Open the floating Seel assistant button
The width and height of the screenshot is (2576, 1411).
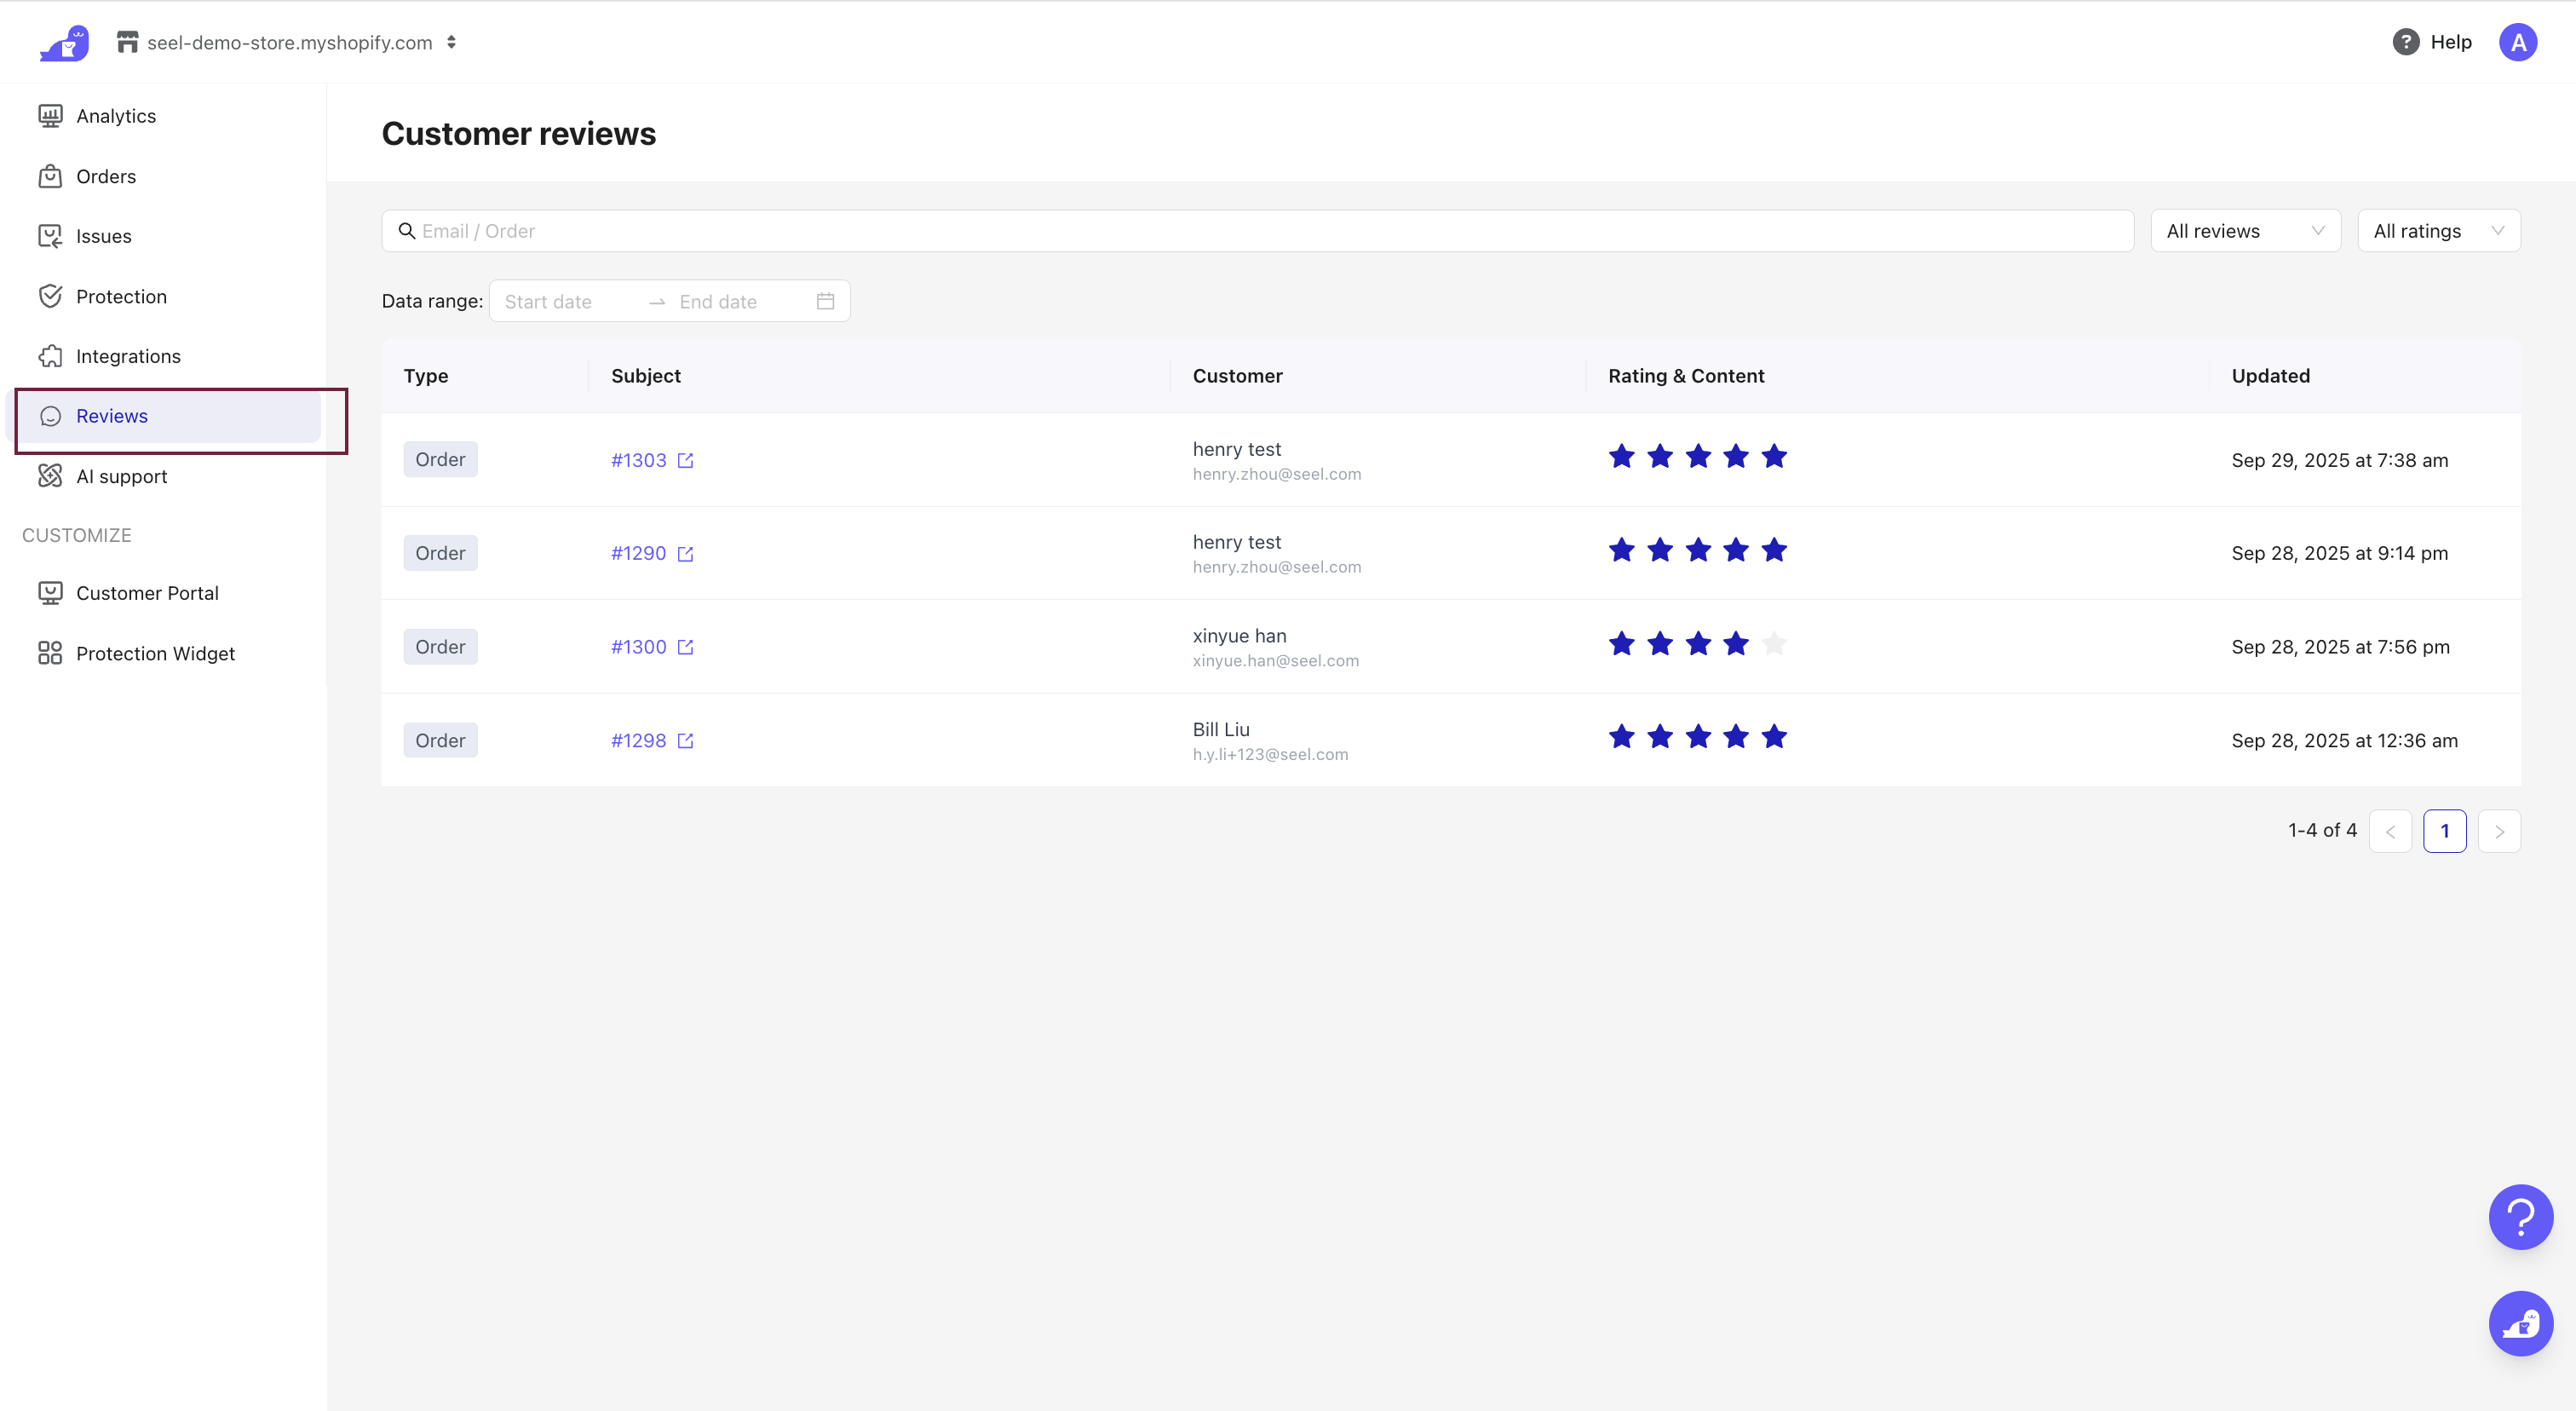pyautogui.click(x=2520, y=1324)
